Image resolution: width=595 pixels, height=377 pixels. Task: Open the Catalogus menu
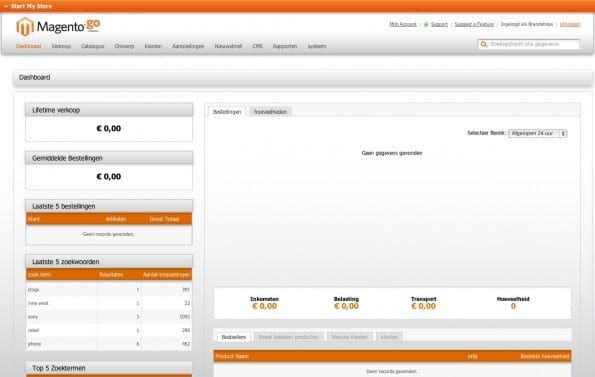[x=93, y=46]
